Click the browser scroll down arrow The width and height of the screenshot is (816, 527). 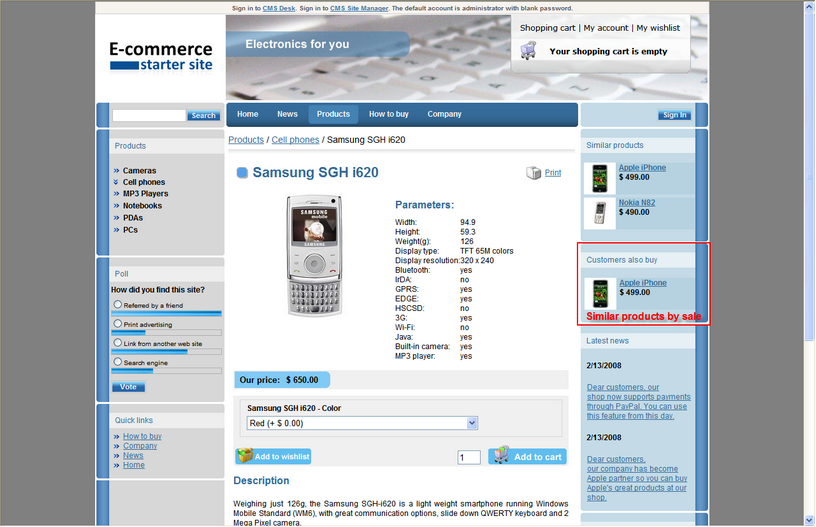(809, 520)
